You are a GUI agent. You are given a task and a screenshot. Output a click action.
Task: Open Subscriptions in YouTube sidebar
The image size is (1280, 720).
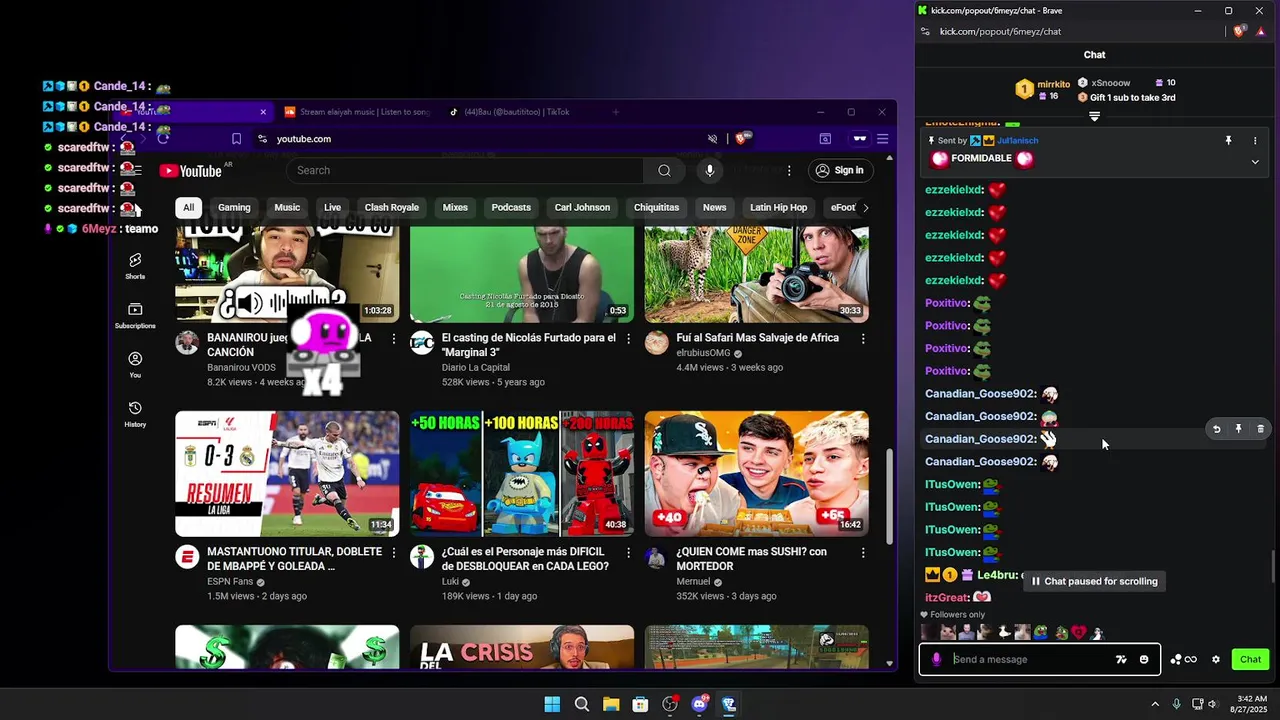(135, 316)
